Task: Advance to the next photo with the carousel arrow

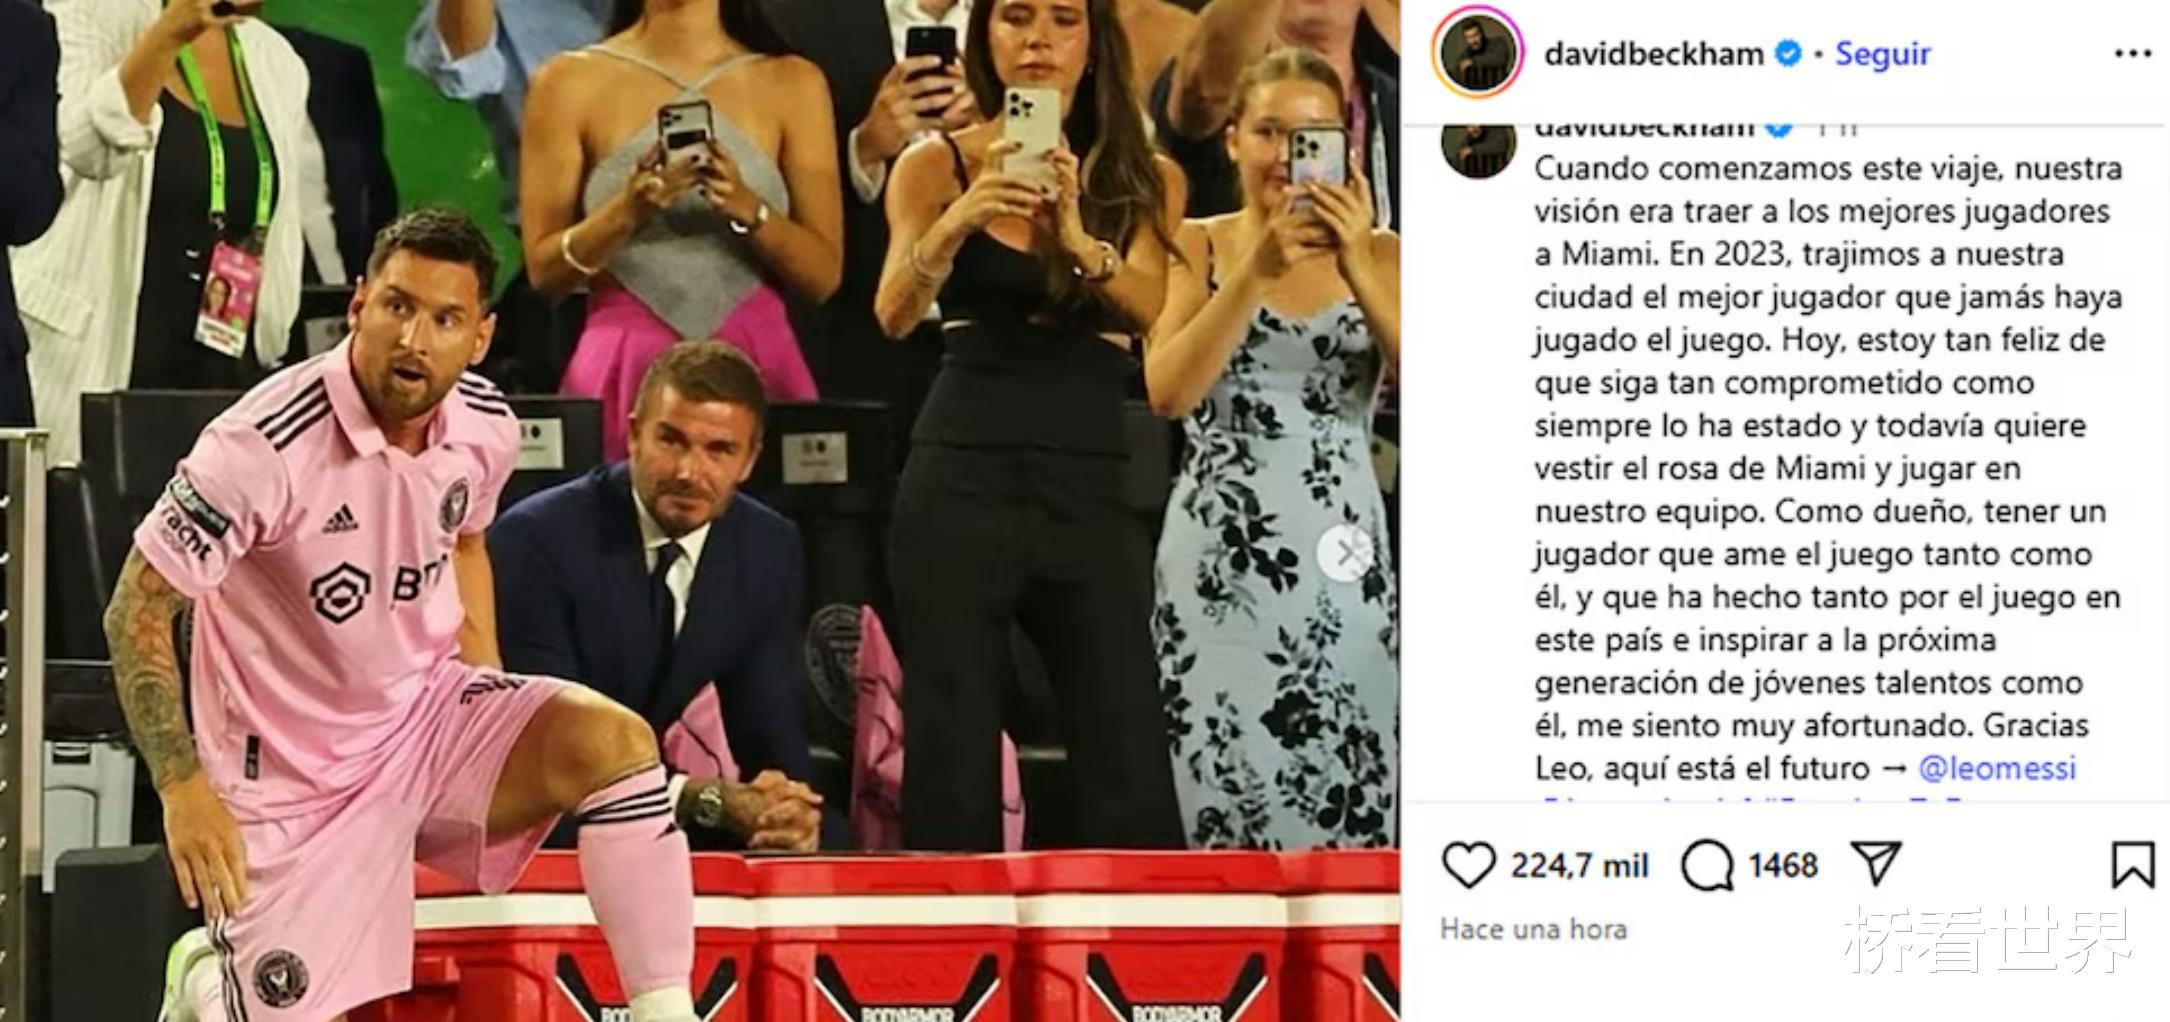Action: (1345, 552)
